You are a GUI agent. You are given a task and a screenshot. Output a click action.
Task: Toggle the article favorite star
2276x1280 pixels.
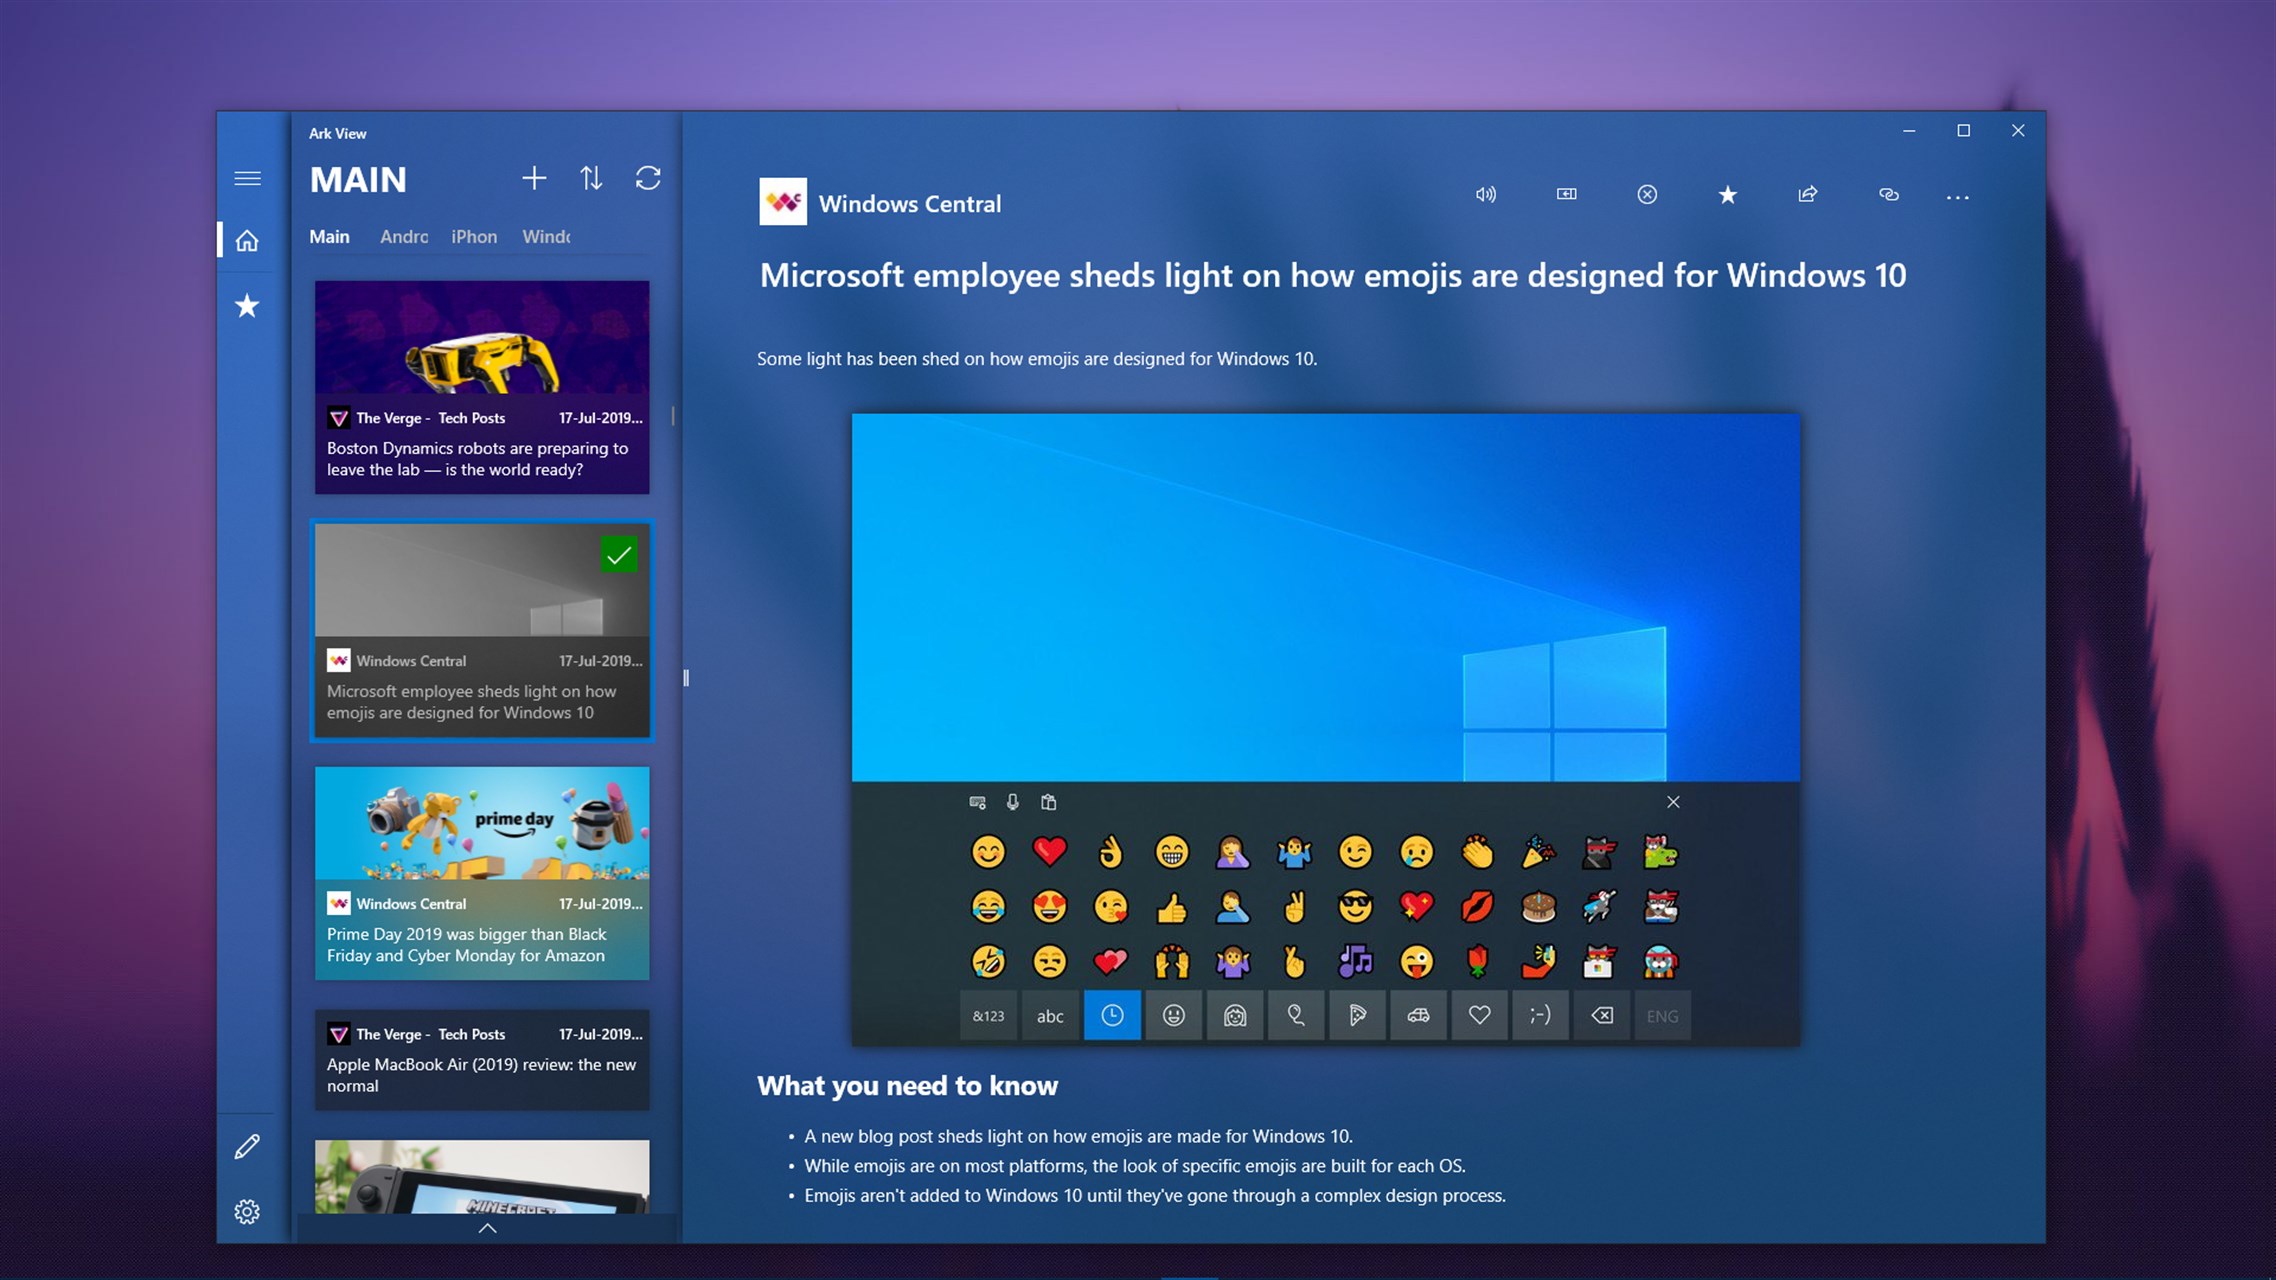1727,195
